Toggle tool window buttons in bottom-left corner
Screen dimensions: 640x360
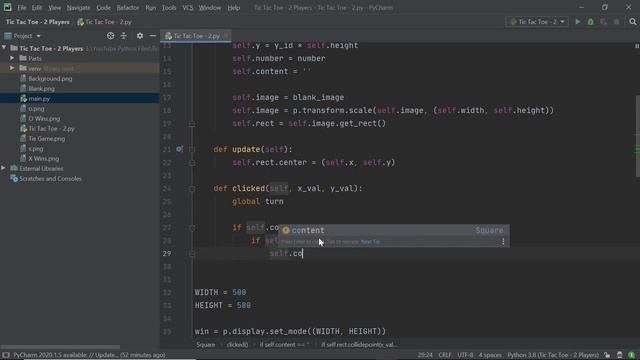tap(6, 355)
